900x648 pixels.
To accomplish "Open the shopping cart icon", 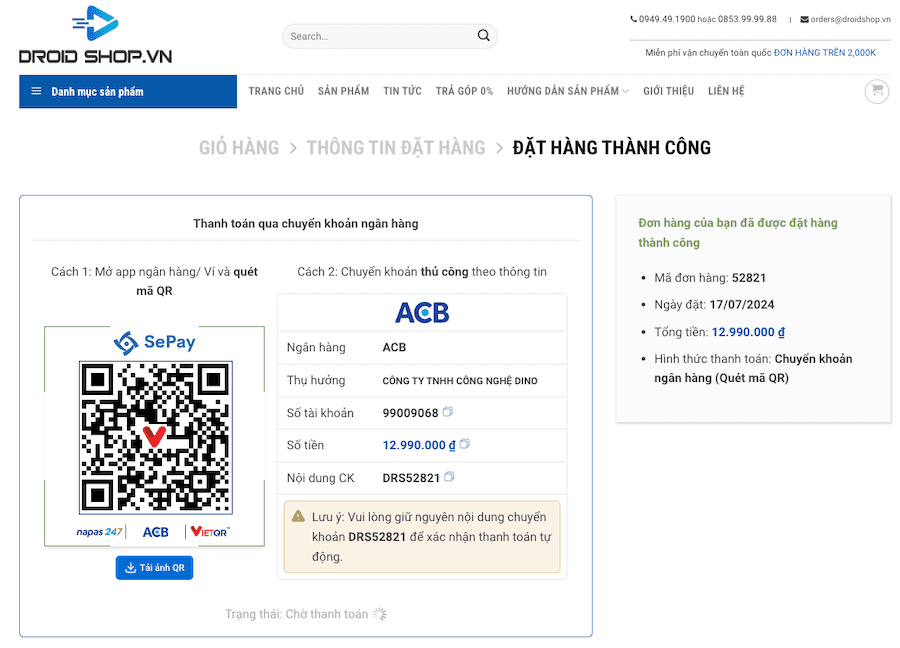I will pyautogui.click(x=876, y=91).
